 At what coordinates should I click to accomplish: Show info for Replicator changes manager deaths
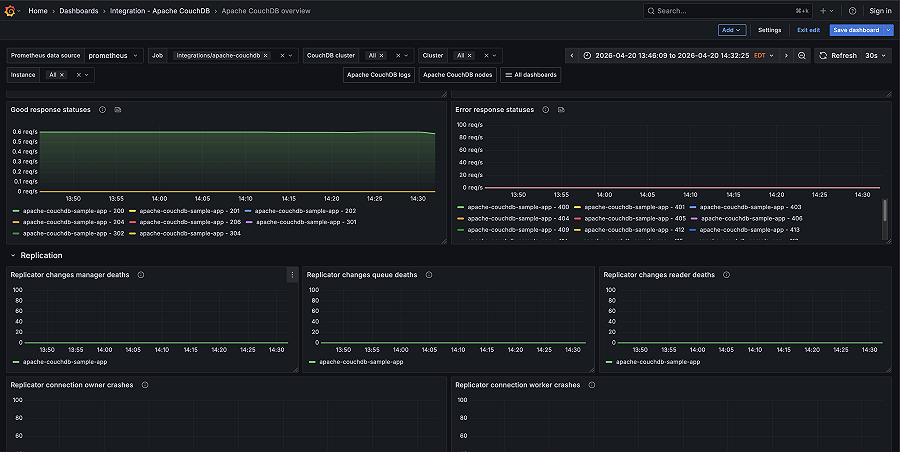tap(141, 275)
